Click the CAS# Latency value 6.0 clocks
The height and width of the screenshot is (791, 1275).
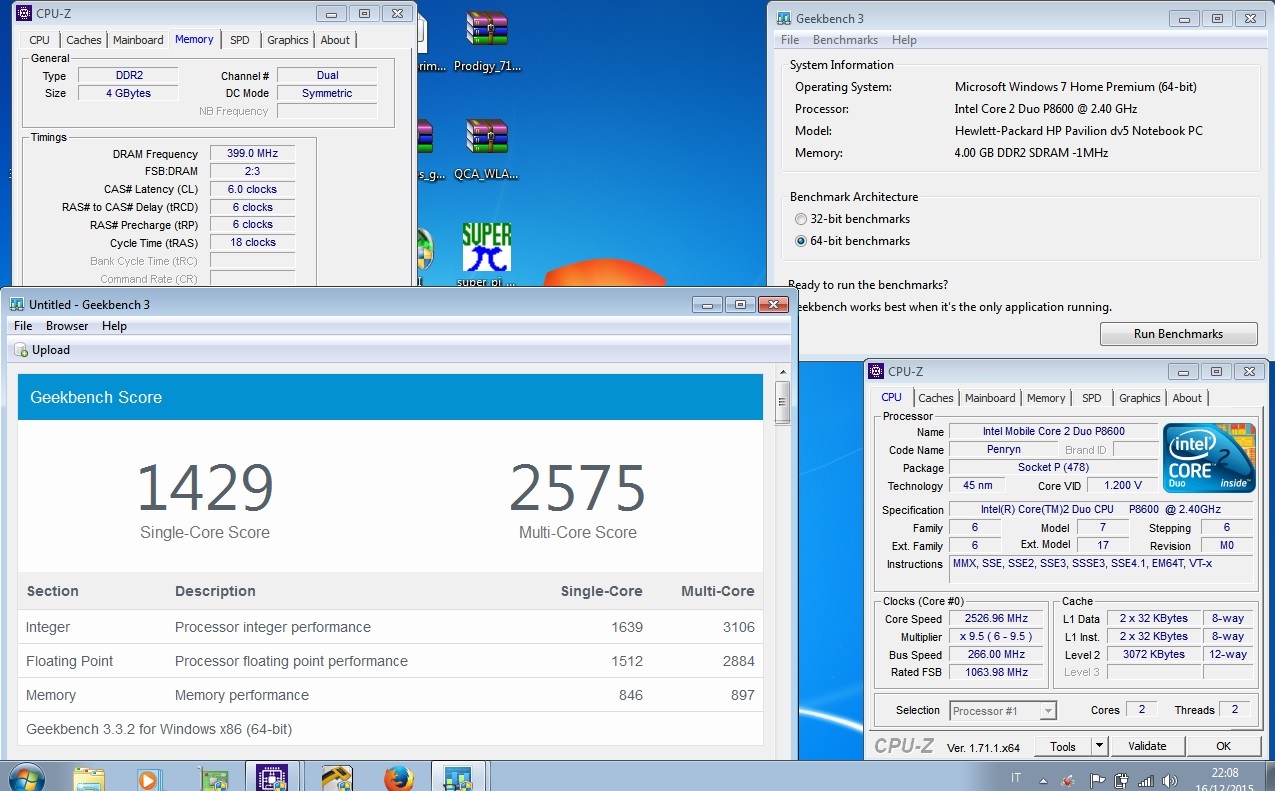pyautogui.click(x=252, y=189)
